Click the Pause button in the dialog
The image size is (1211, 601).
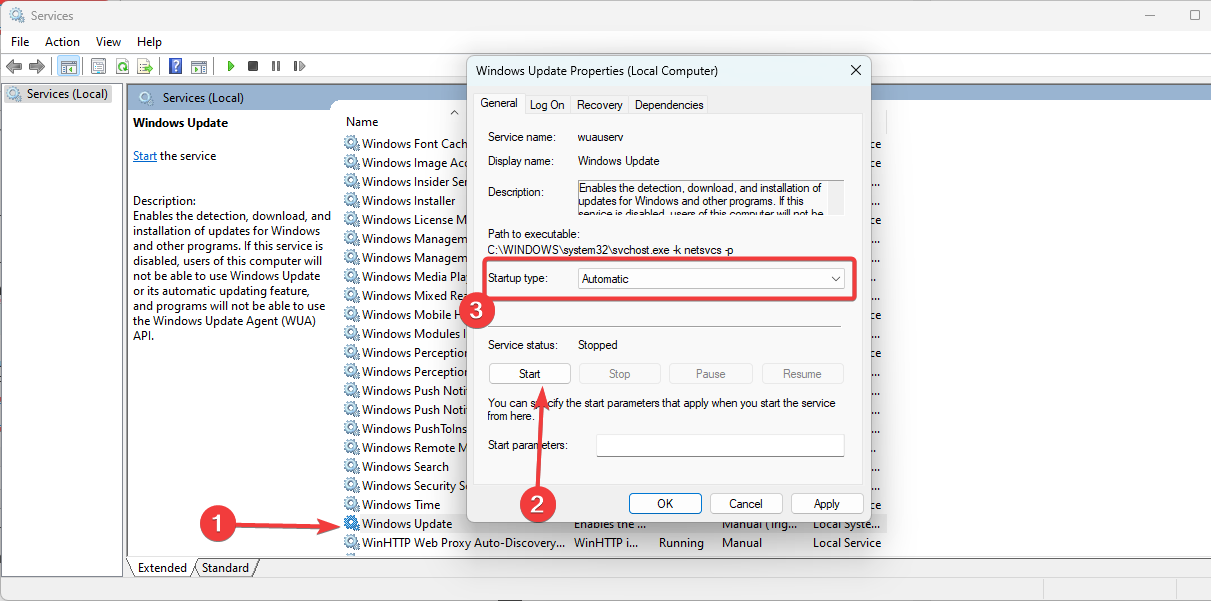pyautogui.click(x=711, y=374)
